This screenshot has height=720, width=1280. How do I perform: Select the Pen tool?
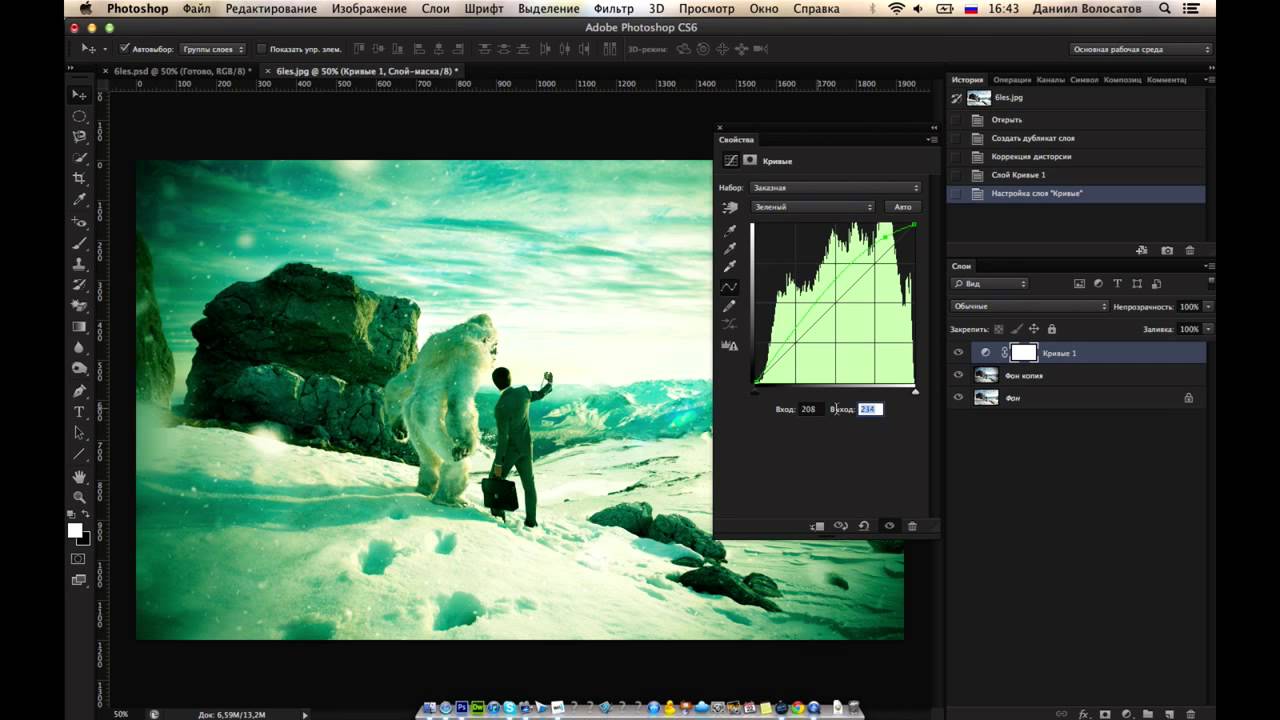point(78,391)
